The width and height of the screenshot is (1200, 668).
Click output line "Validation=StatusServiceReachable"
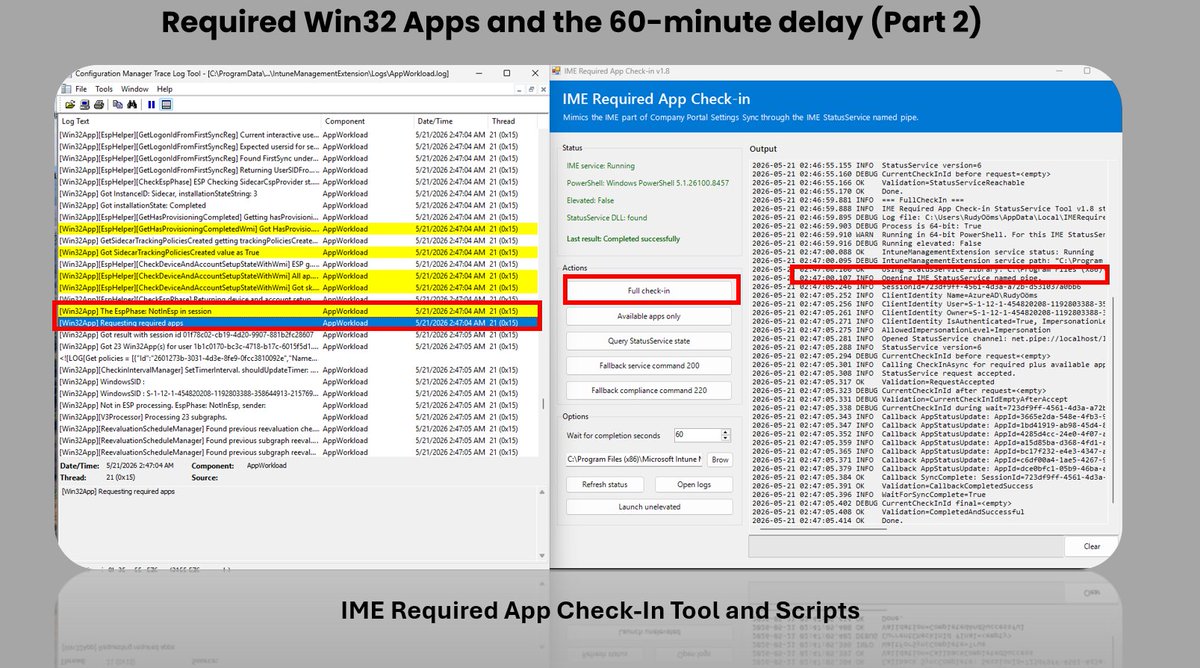click(x=955, y=183)
